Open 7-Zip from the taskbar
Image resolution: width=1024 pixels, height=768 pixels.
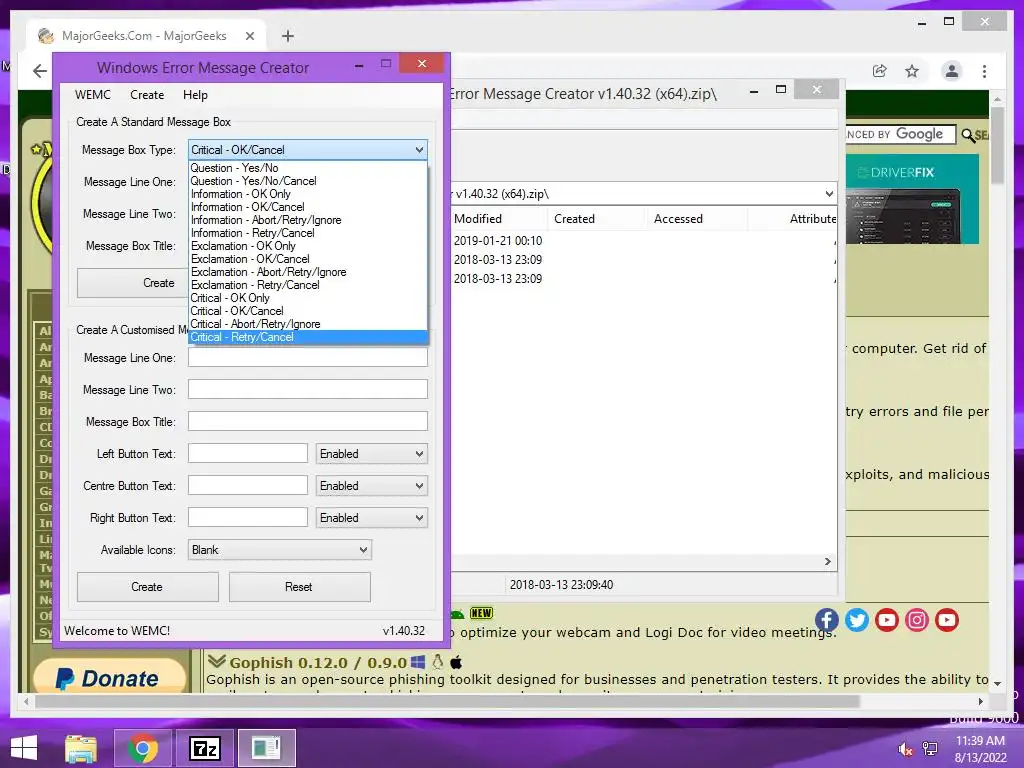204,748
